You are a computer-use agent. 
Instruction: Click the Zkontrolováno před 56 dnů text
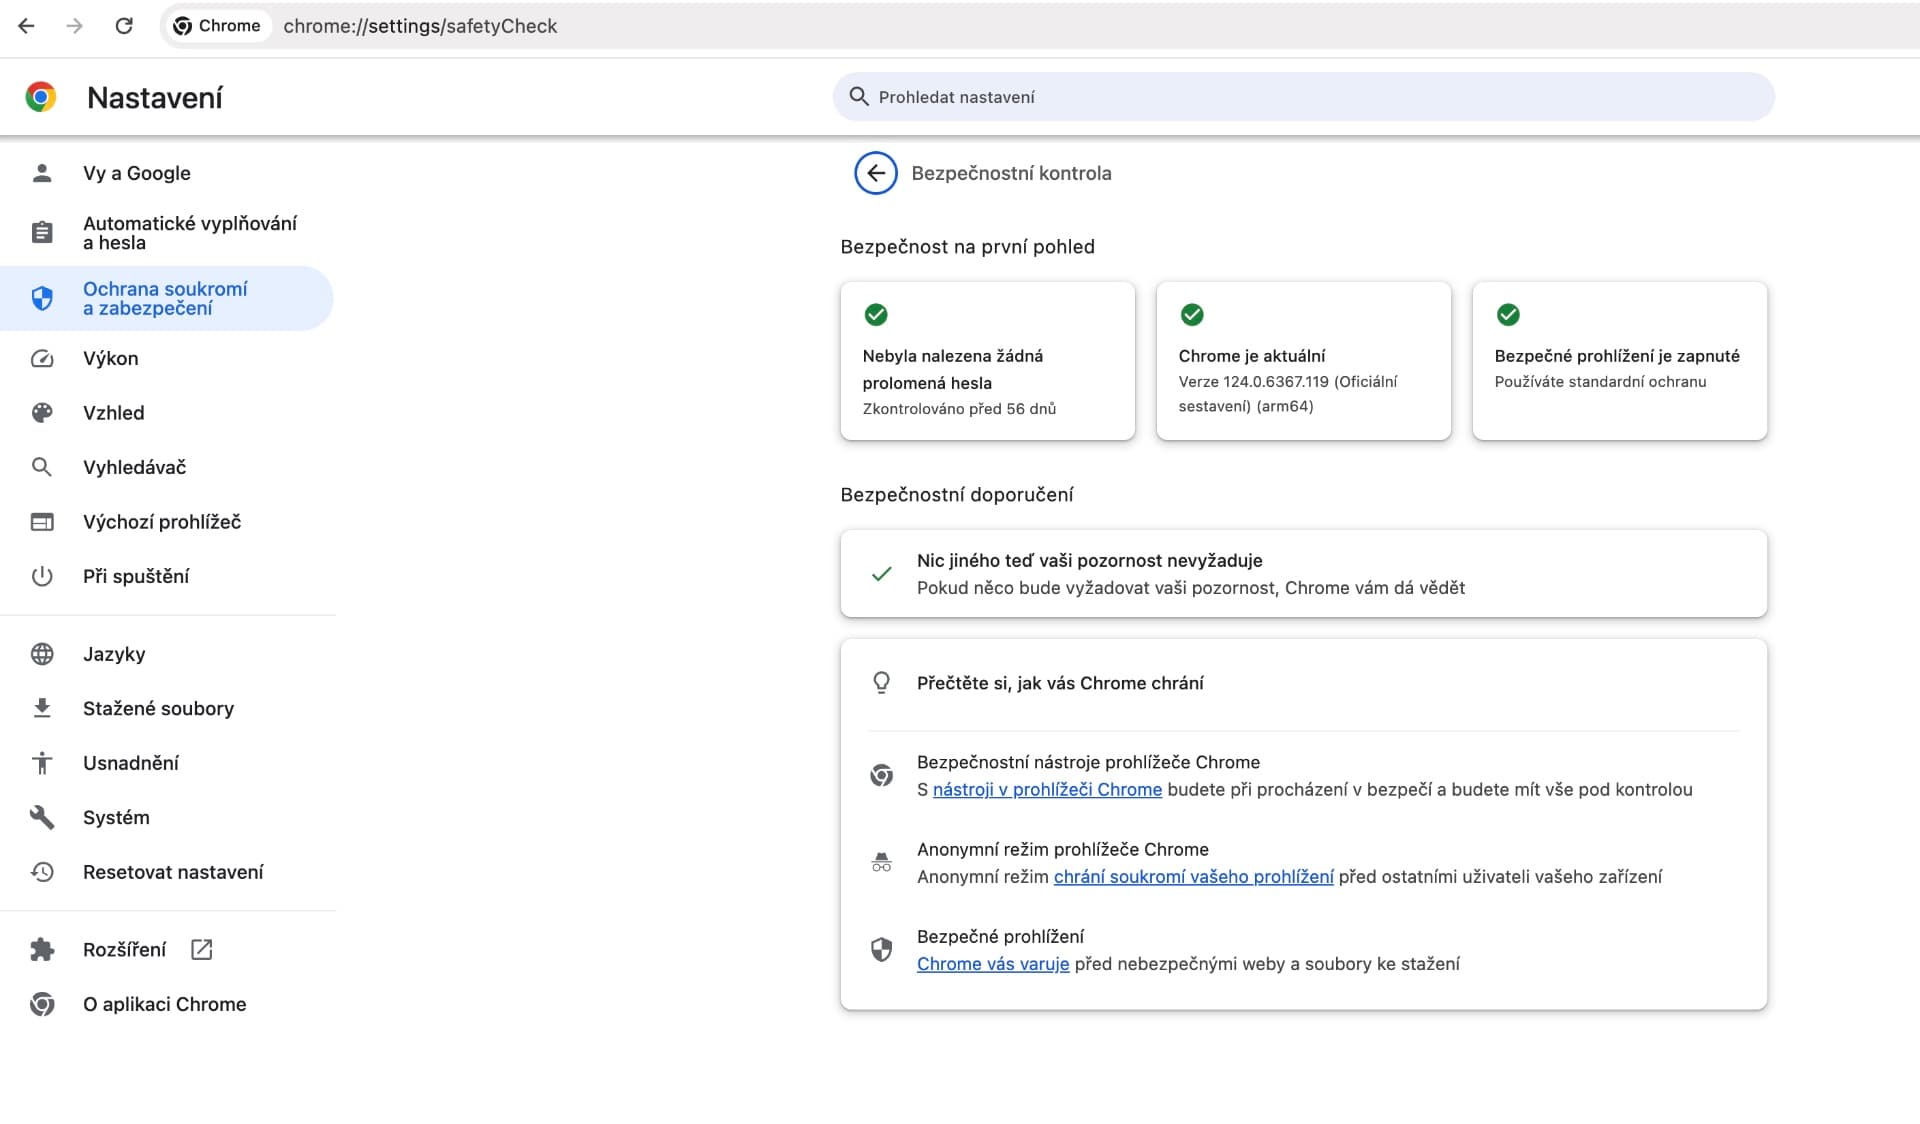(x=959, y=409)
